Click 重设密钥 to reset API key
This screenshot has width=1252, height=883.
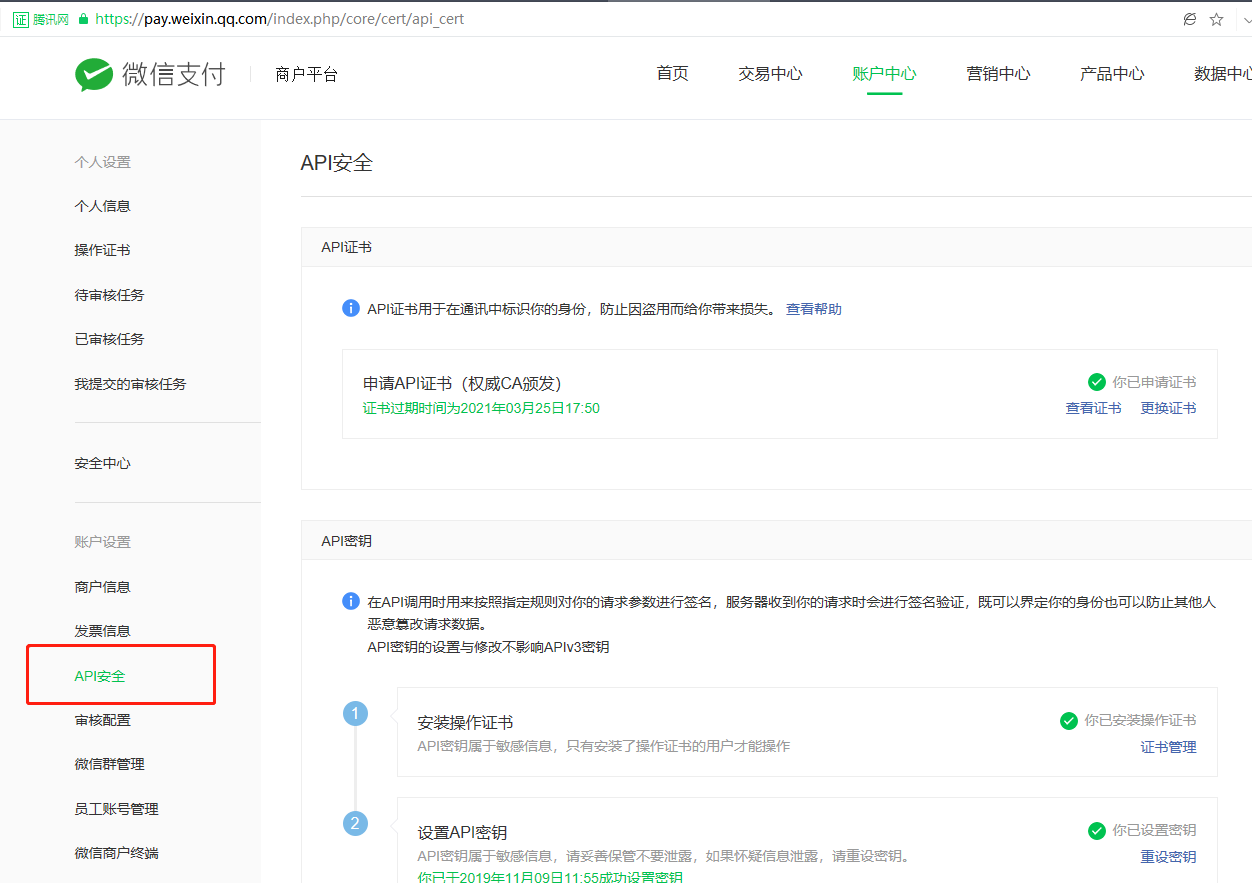click(1168, 856)
